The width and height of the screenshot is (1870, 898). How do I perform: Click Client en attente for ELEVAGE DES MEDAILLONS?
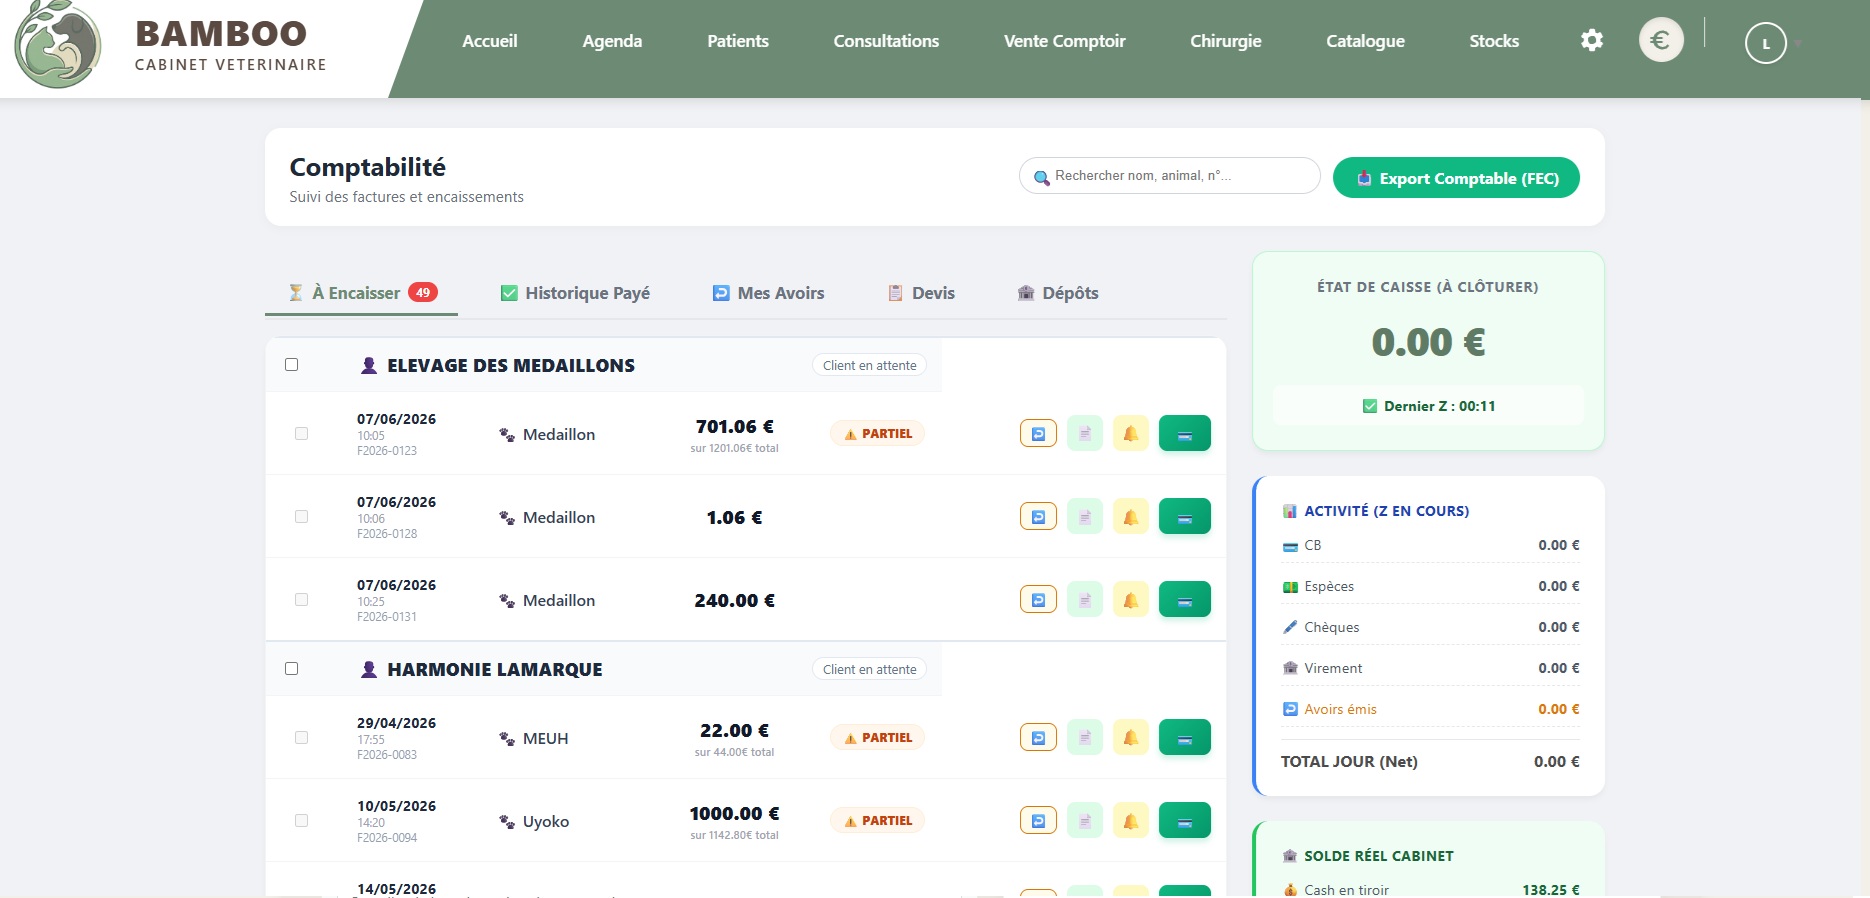[869, 365]
